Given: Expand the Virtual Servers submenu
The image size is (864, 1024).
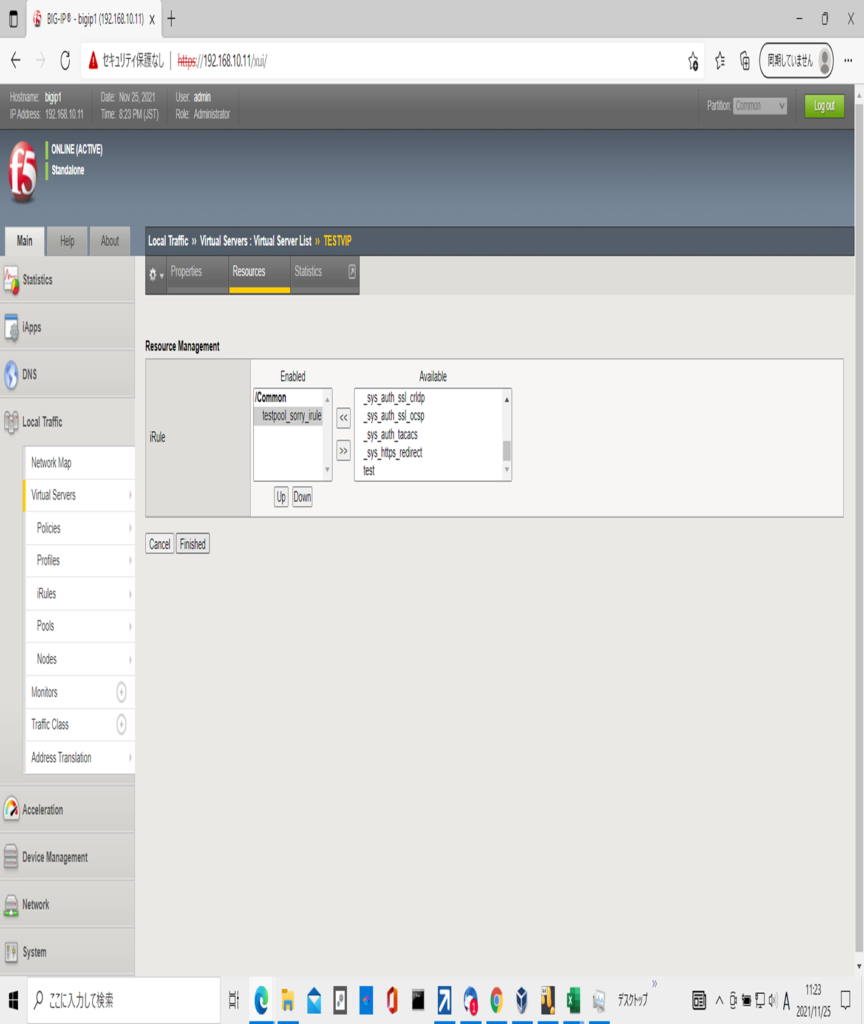Looking at the screenshot, I should (130, 495).
